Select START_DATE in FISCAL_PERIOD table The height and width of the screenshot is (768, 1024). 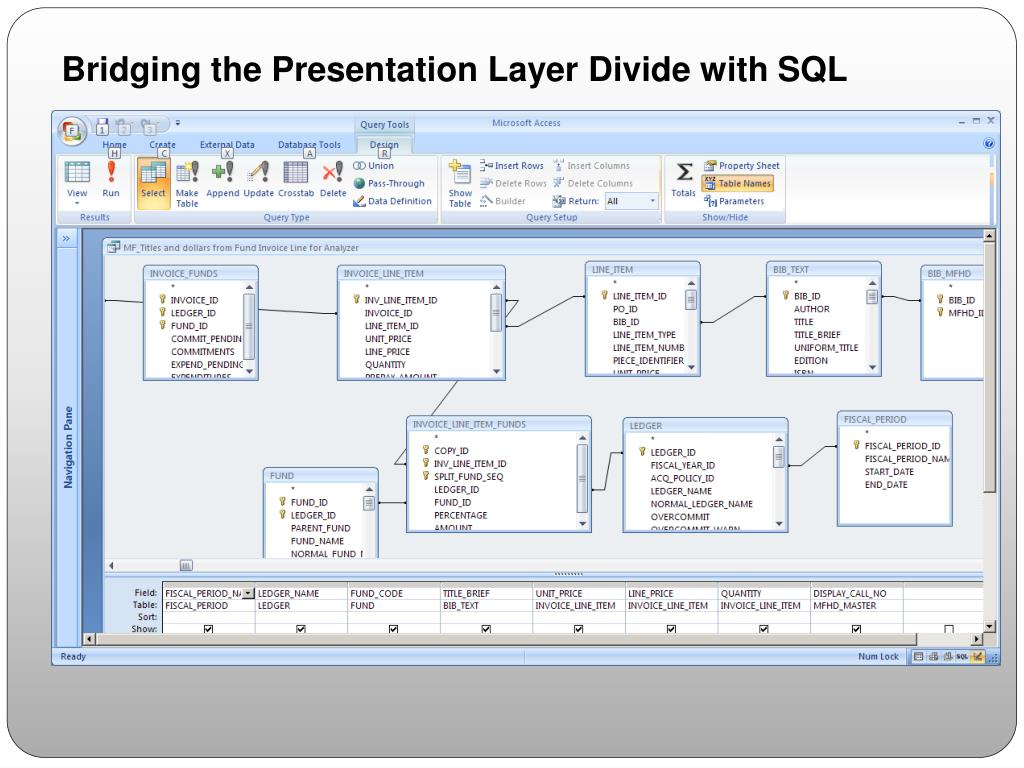(x=889, y=472)
